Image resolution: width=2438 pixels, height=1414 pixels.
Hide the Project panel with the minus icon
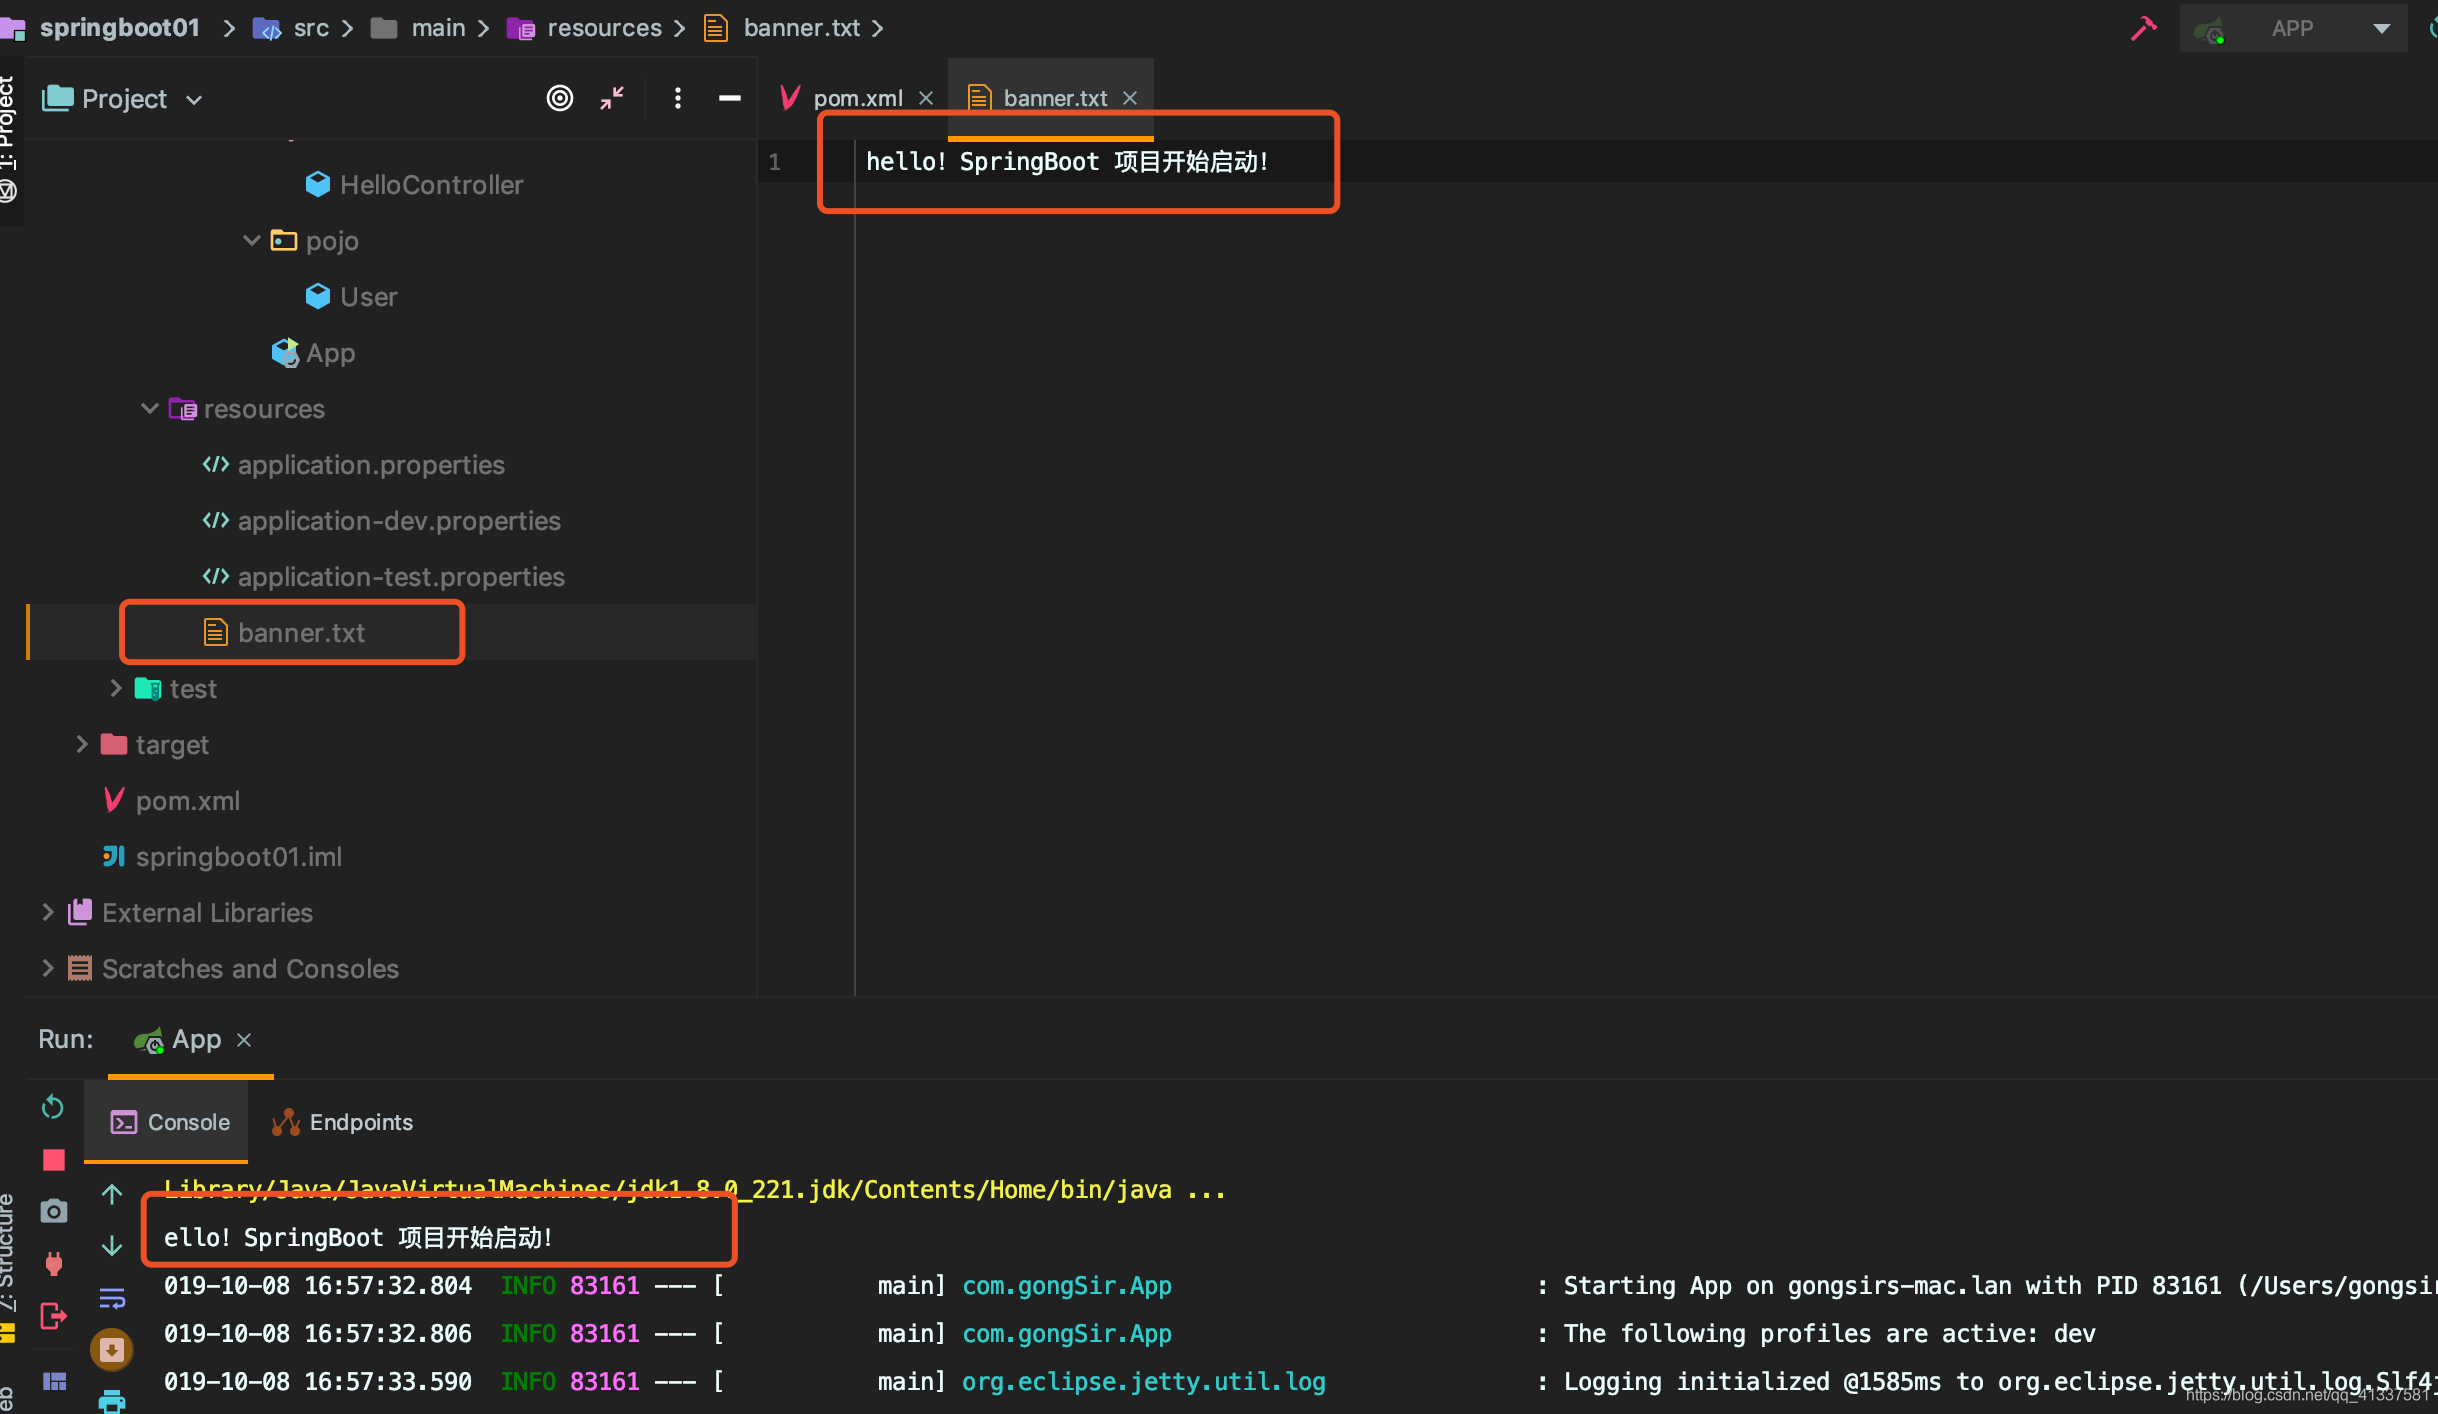coord(730,98)
